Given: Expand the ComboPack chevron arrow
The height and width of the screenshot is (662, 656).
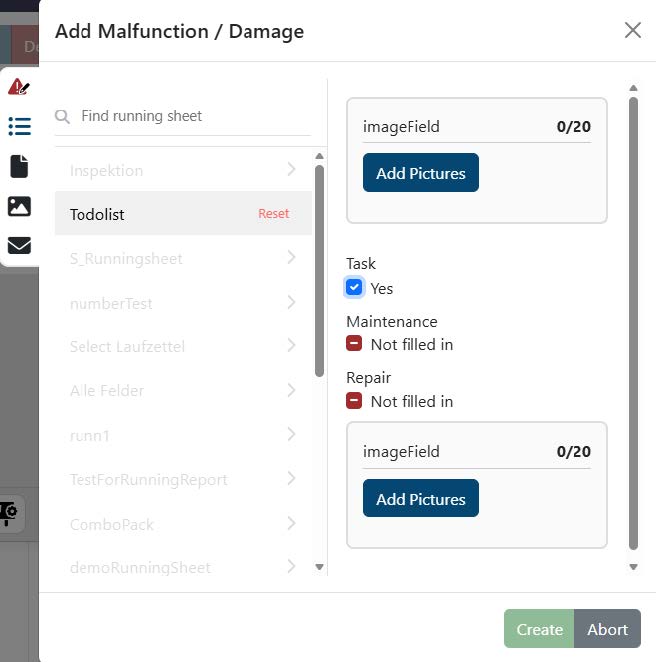Looking at the screenshot, I should point(291,523).
